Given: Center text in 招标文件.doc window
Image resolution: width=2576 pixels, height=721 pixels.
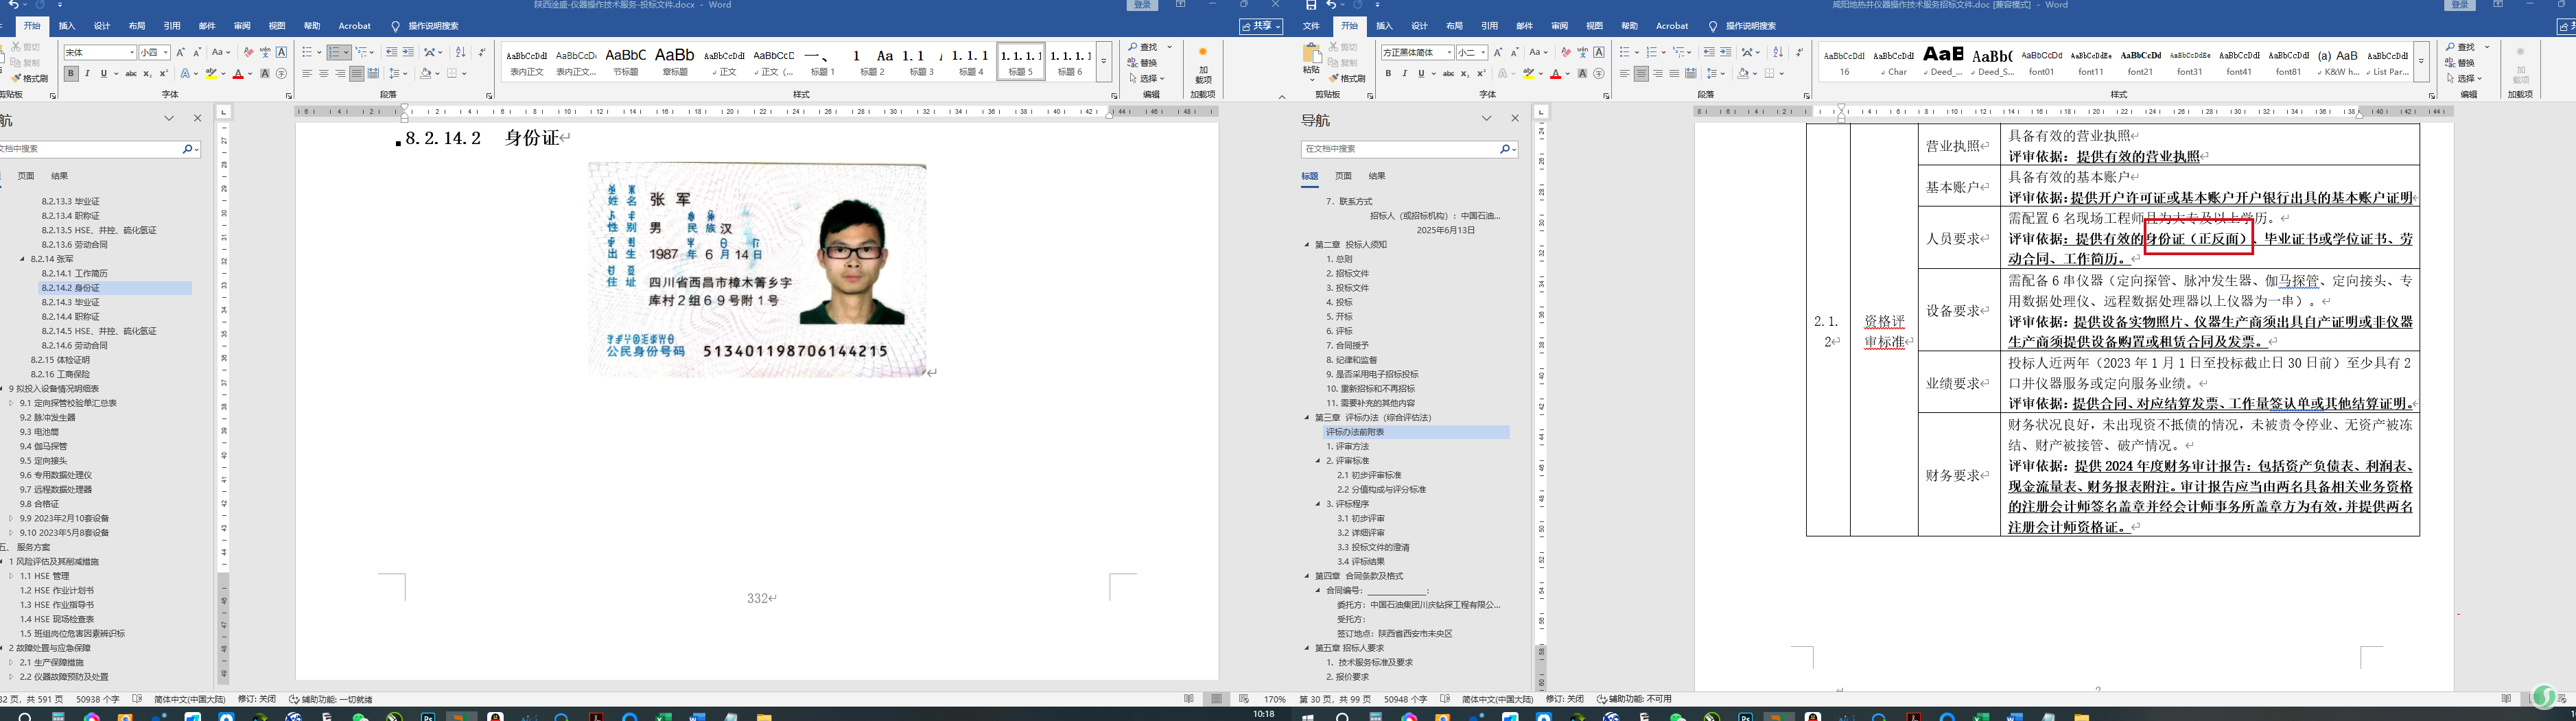Looking at the screenshot, I should tap(1641, 73).
